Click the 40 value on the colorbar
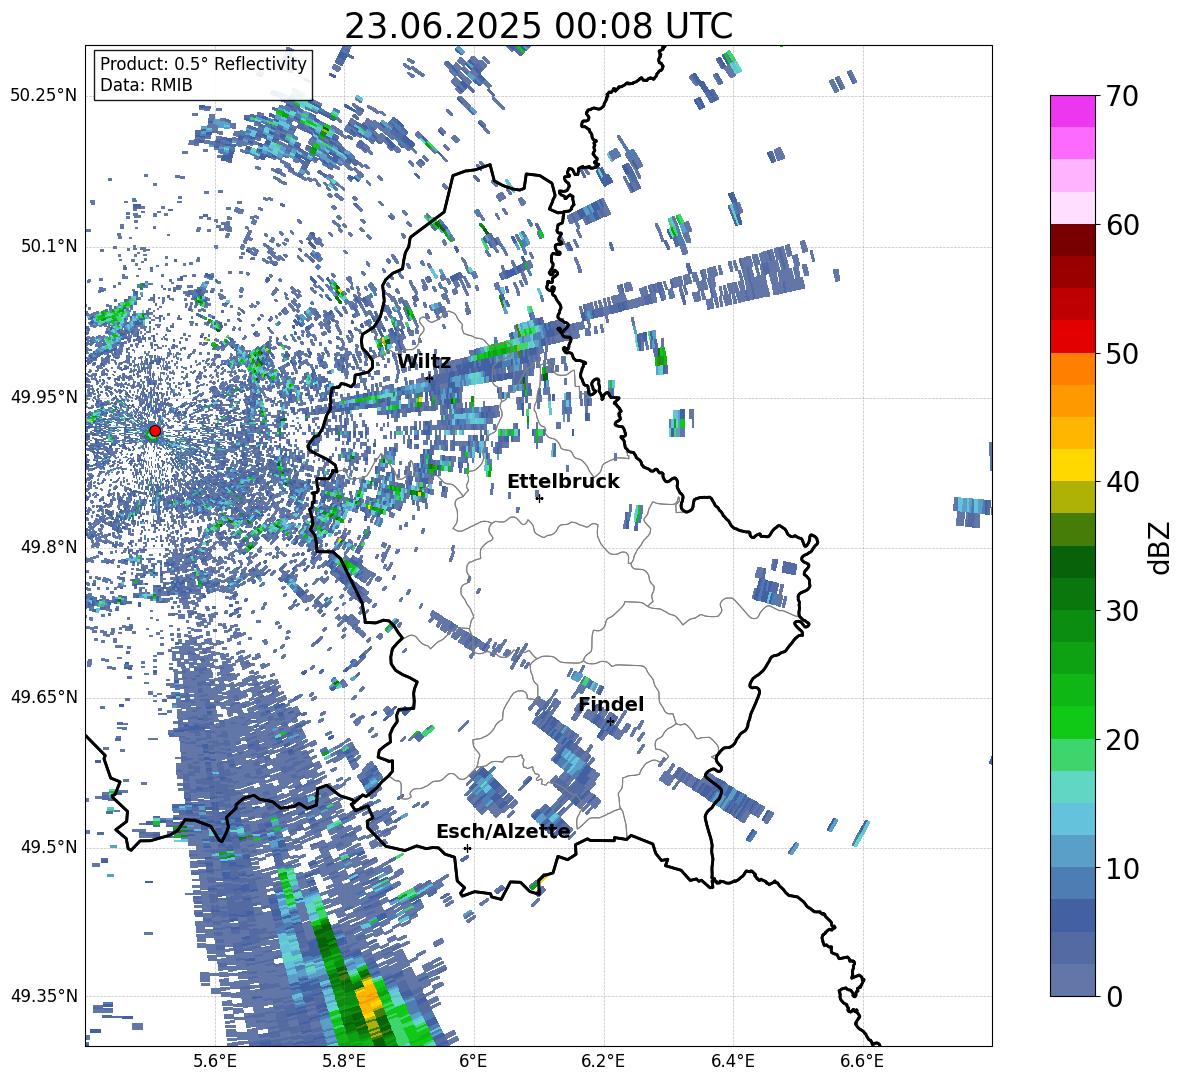This screenshot has width=1184, height=1081. point(1122,482)
